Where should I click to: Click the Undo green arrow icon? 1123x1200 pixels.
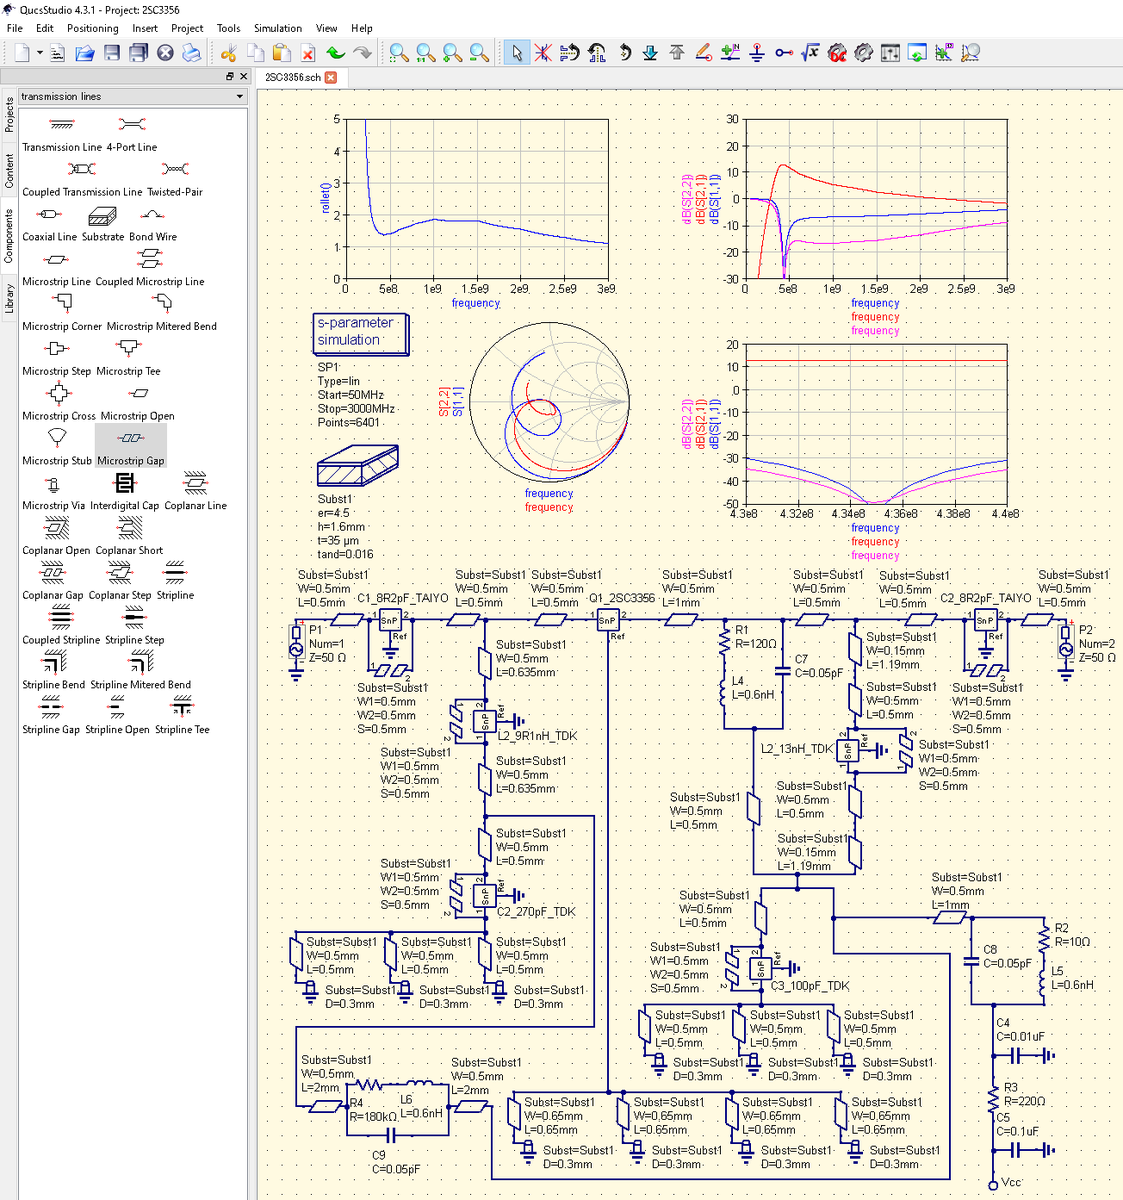(x=335, y=53)
